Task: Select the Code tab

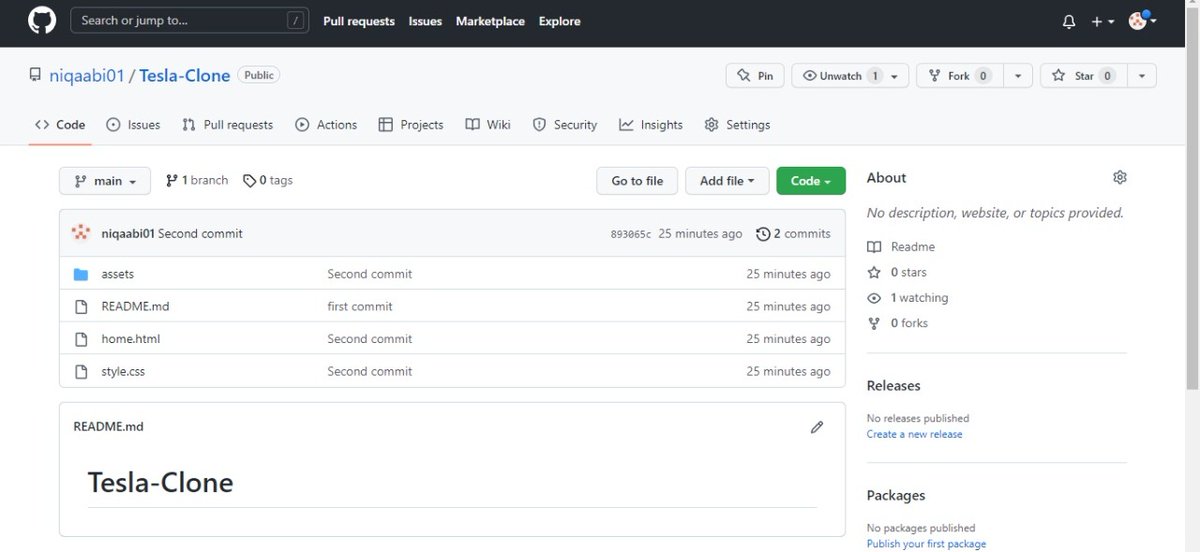Action: tap(60, 125)
